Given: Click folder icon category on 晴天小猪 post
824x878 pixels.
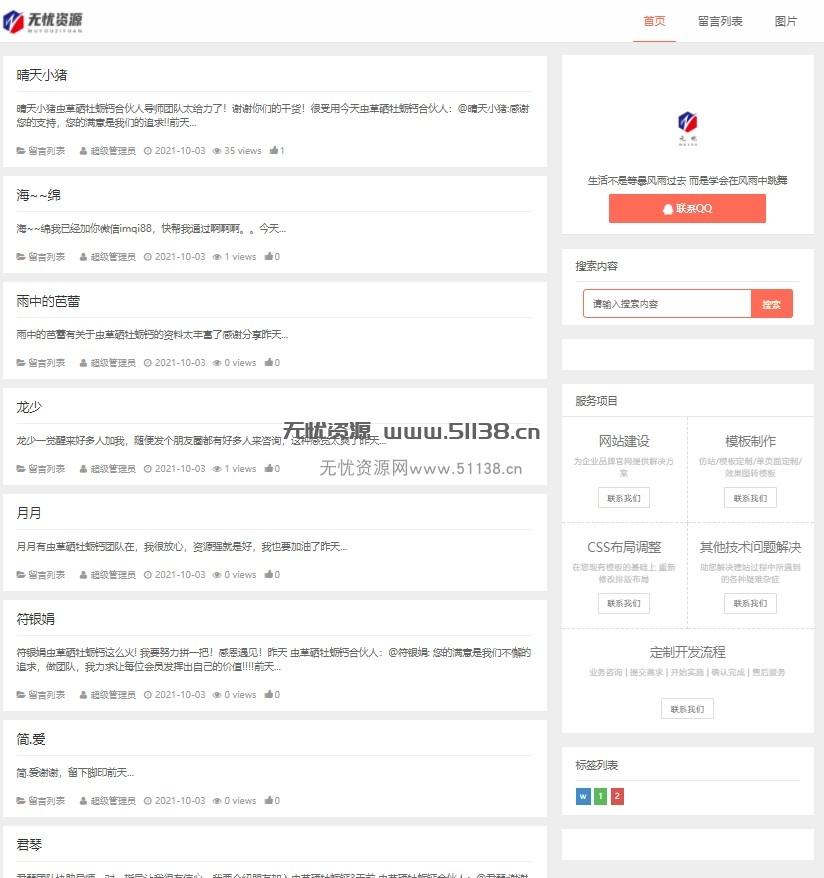Looking at the screenshot, I should pos(21,151).
